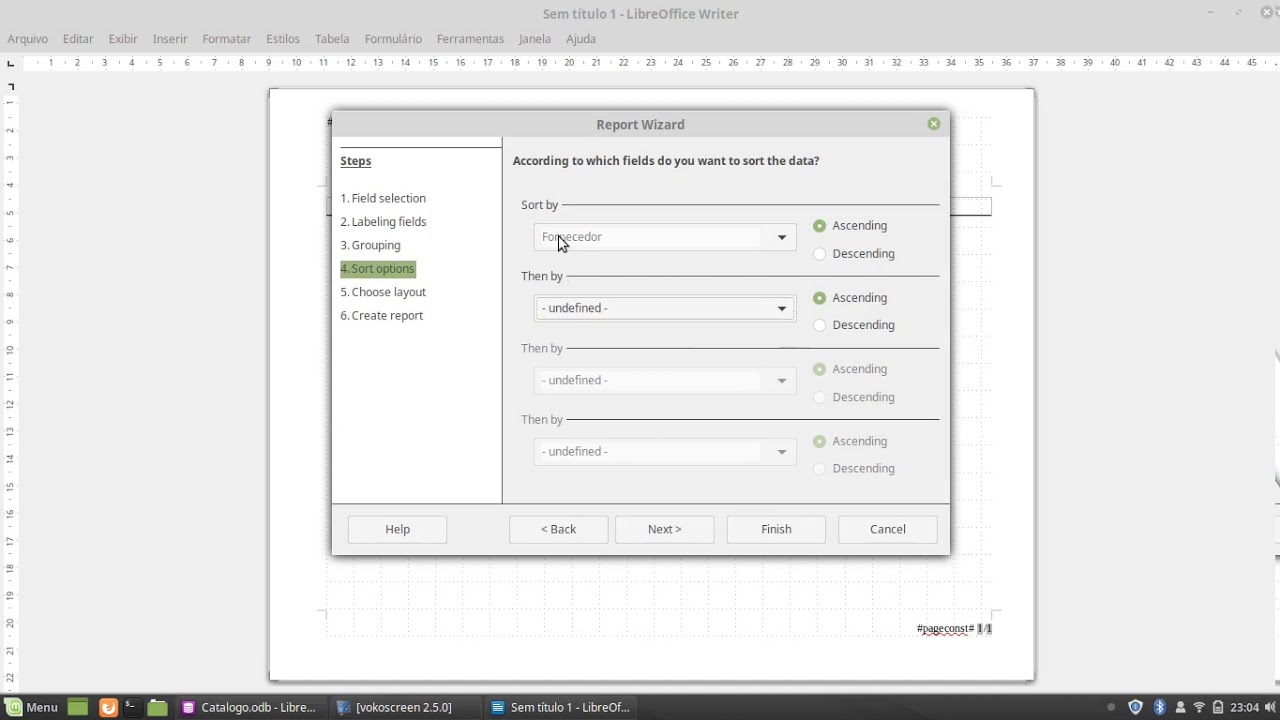The width and height of the screenshot is (1280, 720).
Task: Open the Sort by Fornecedor dropdown
Action: (665, 237)
